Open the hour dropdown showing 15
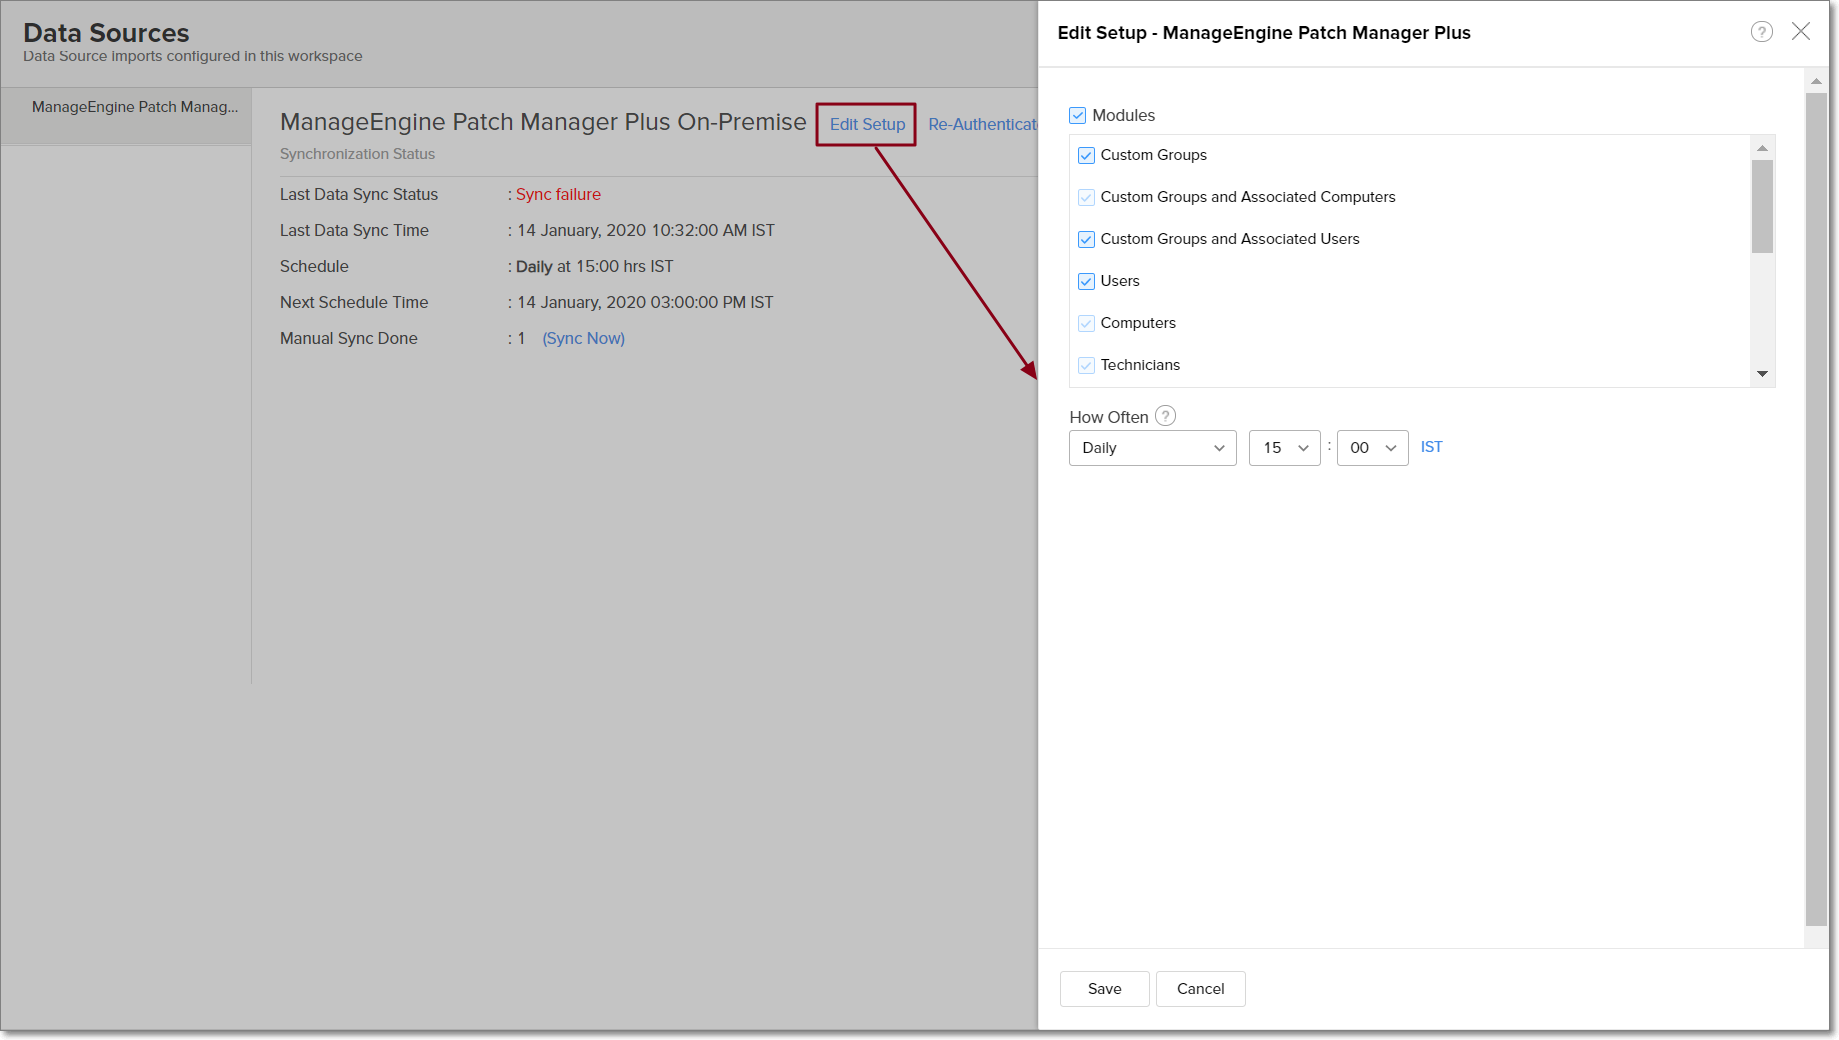1839x1040 pixels. click(x=1284, y=448)
